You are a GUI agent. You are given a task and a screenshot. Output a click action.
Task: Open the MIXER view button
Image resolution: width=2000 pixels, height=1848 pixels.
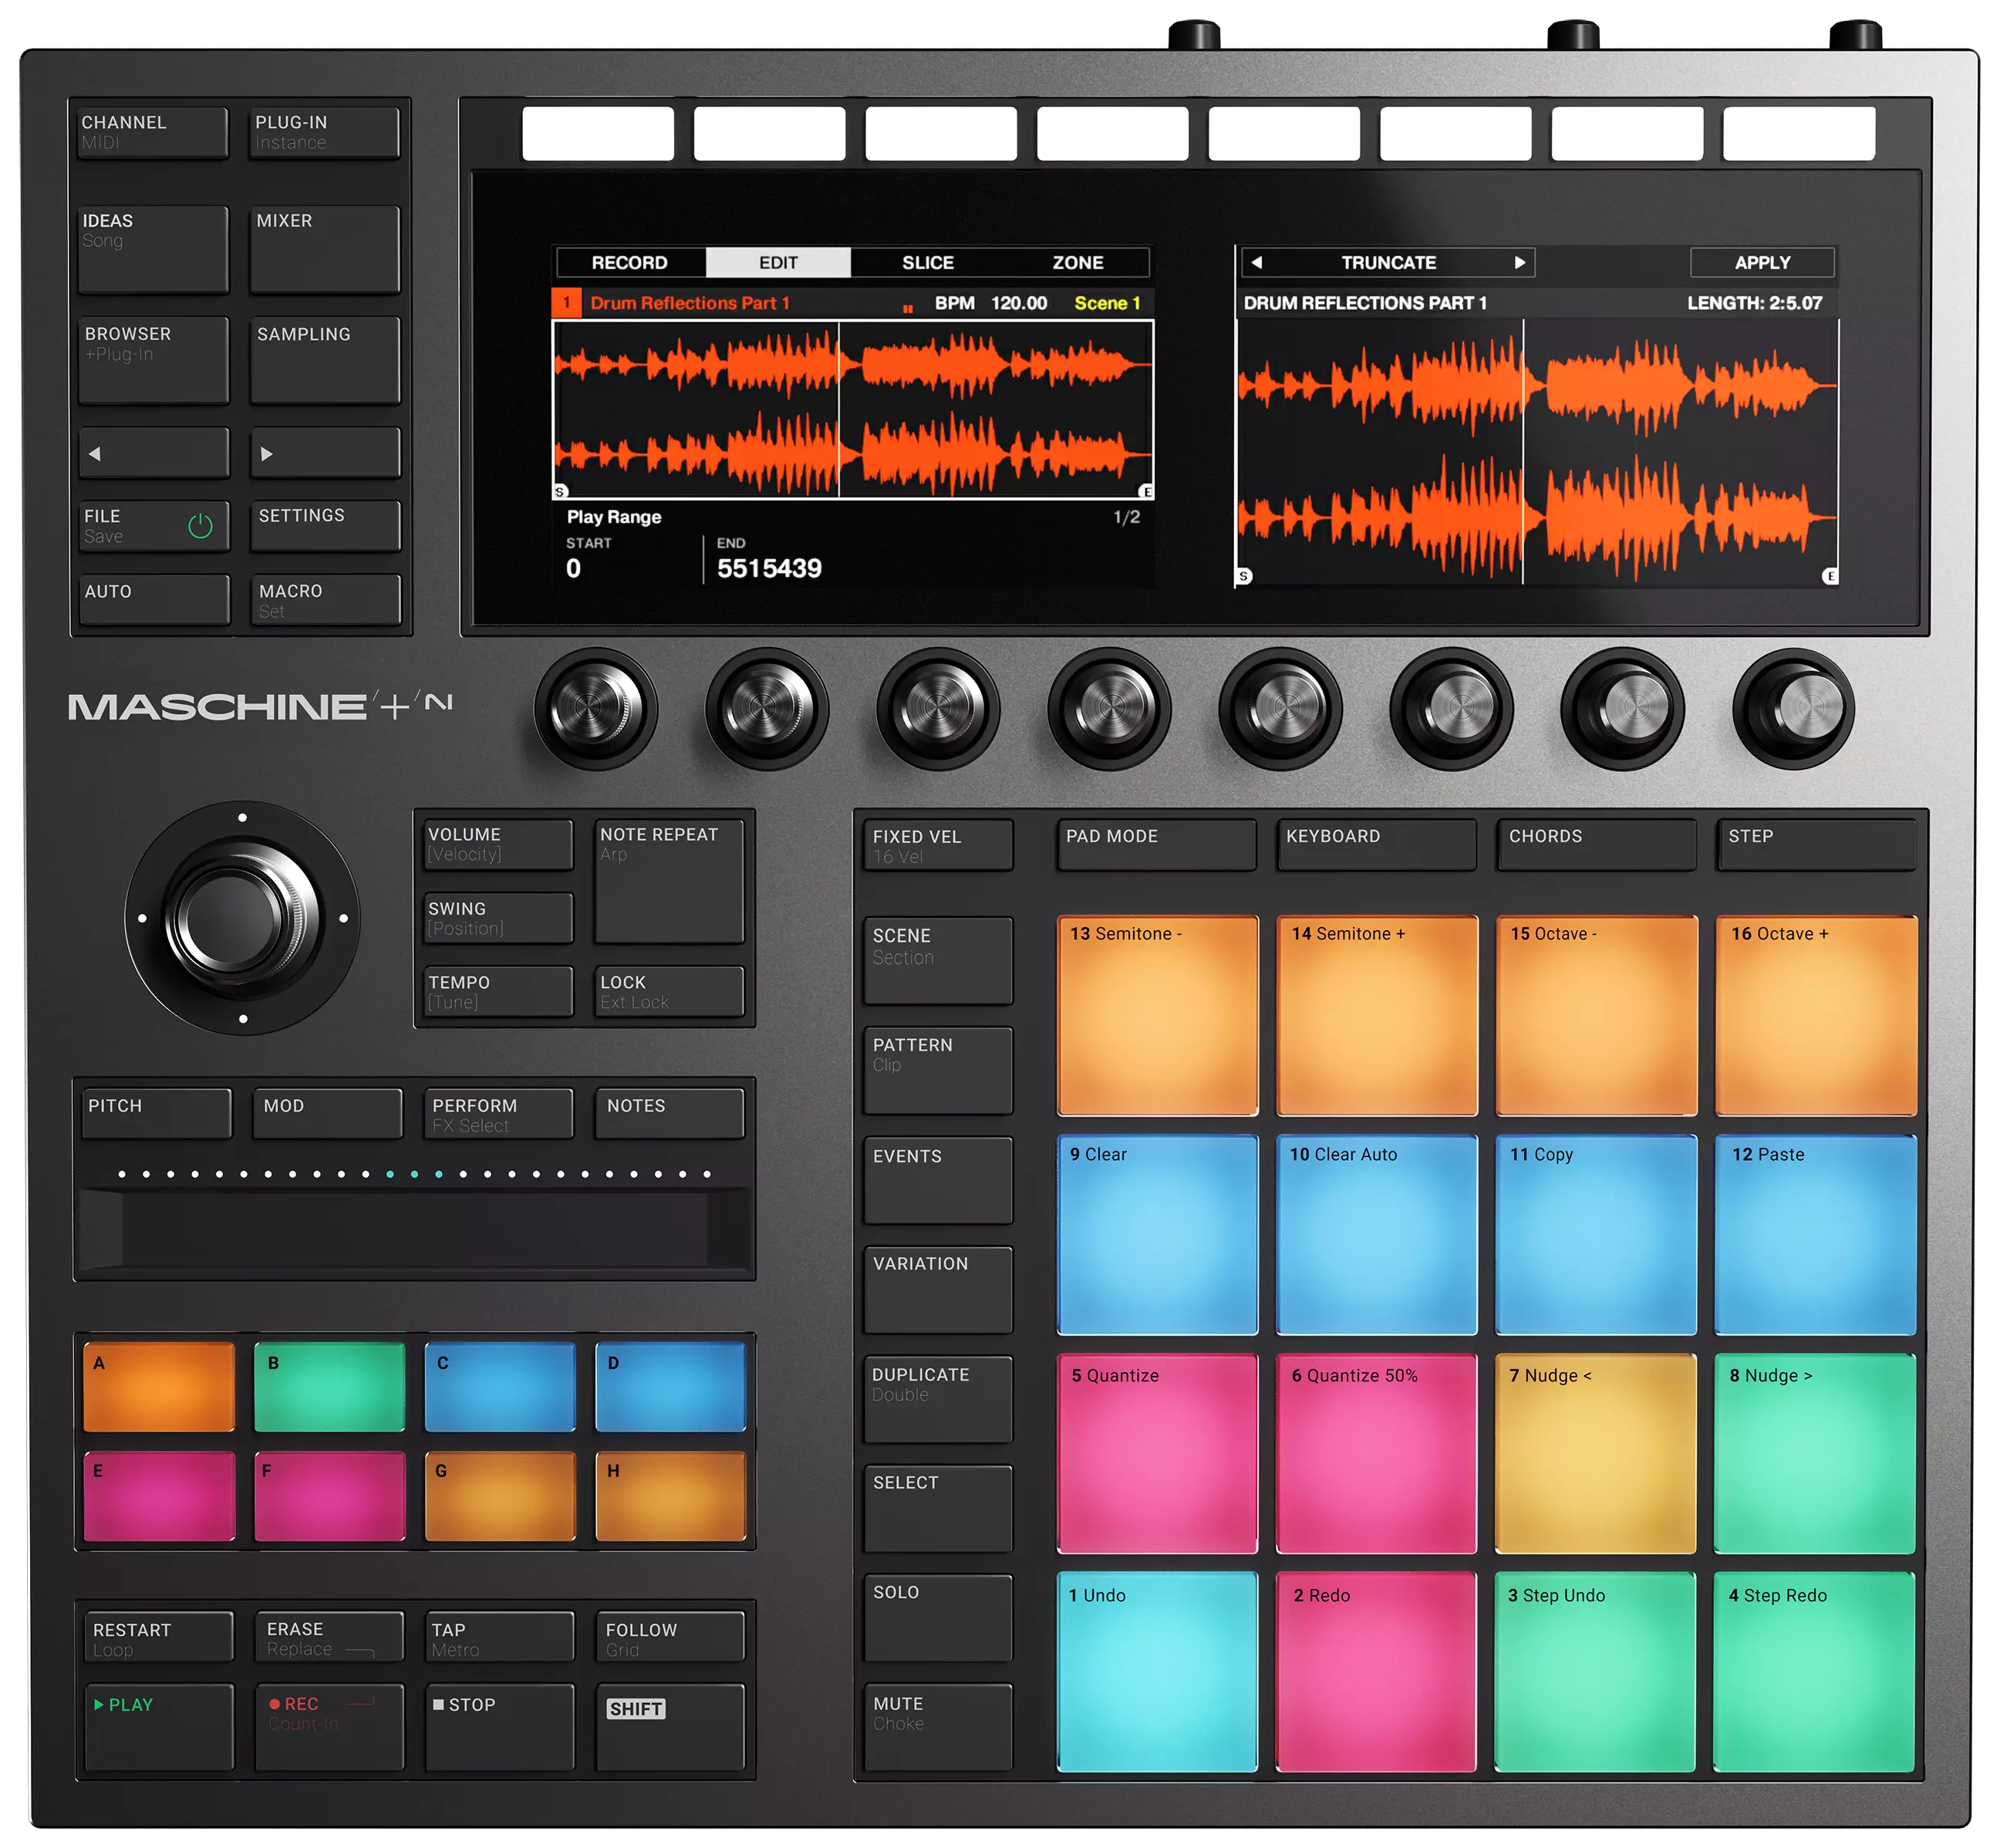[325, 249]
